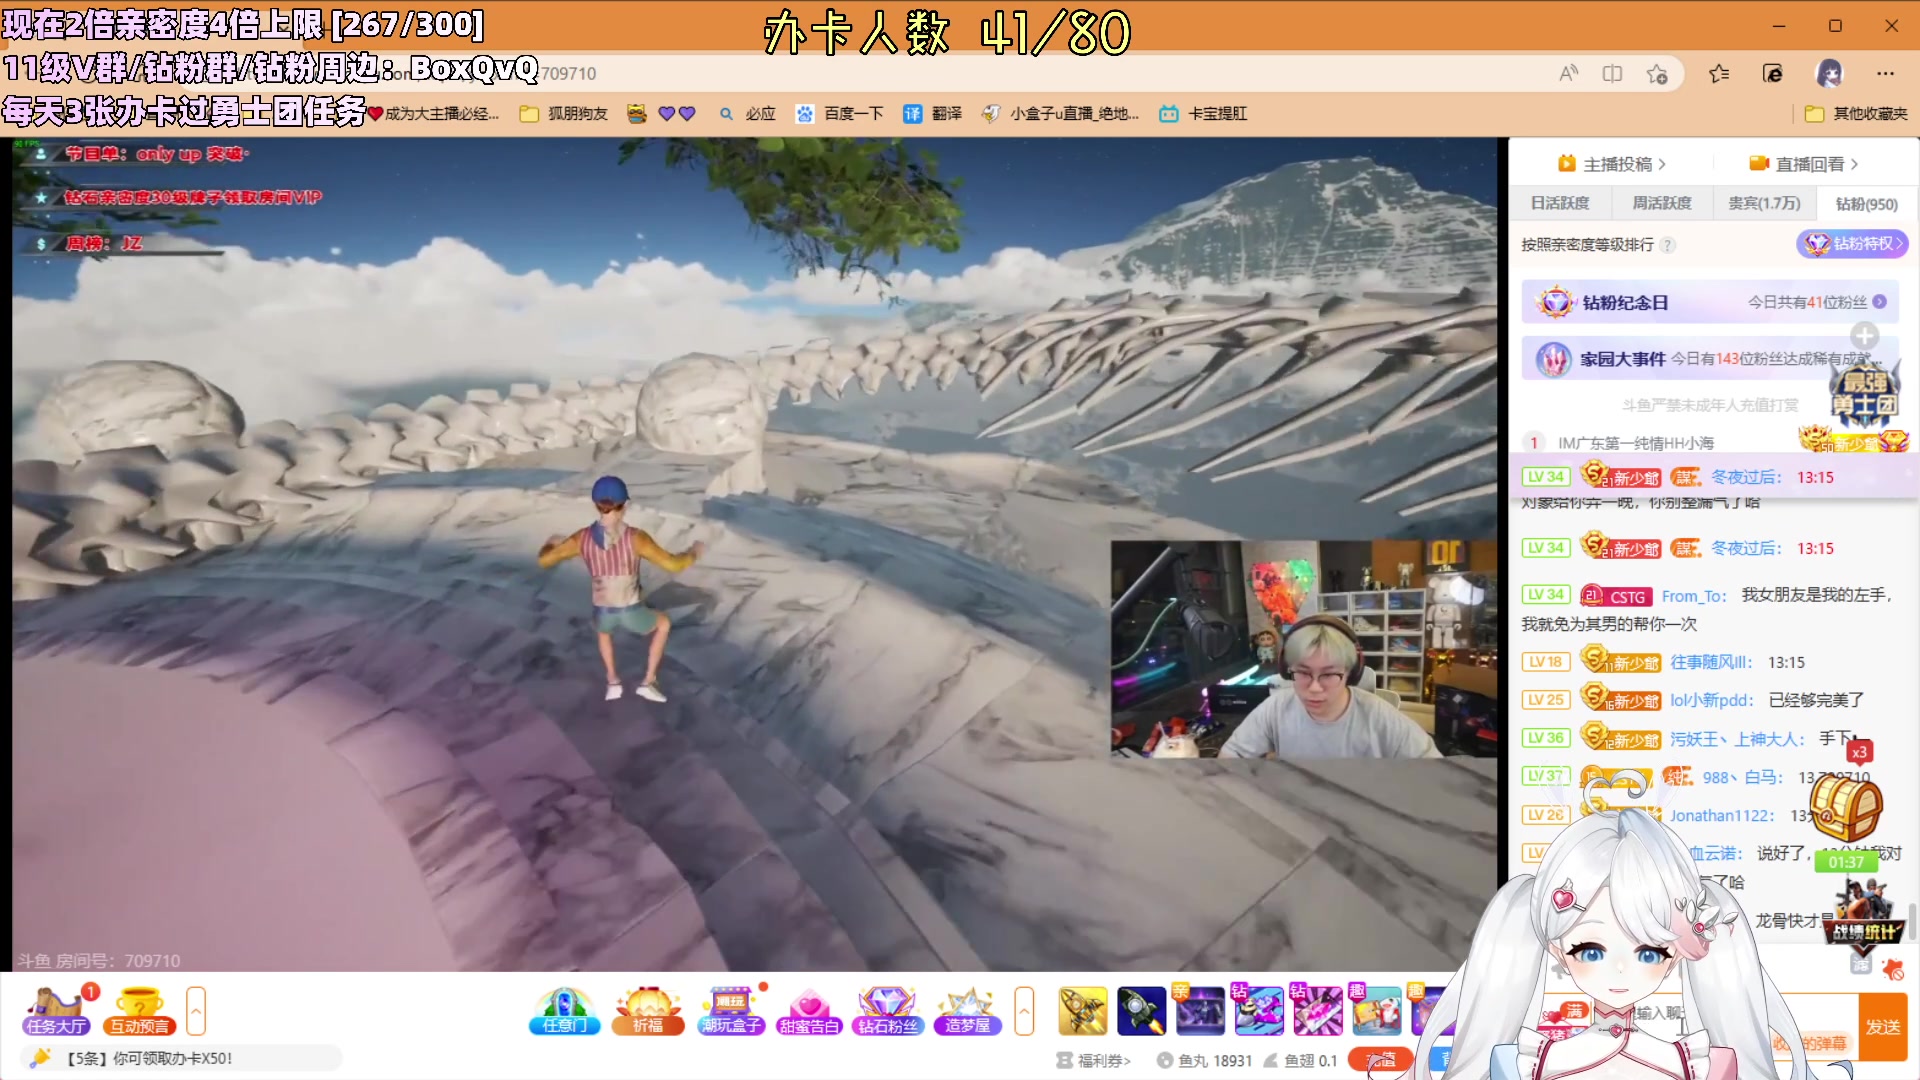1920x1080 pixels.
Task: Expand the arrow next to 造梦屋
Action: (x=1024, y=1011)
